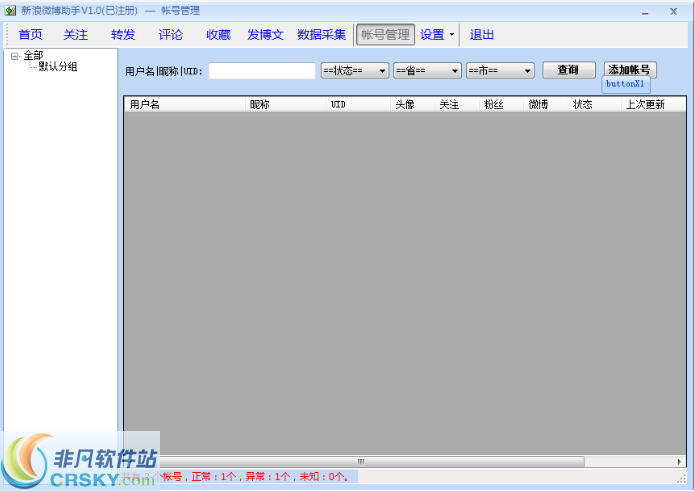Close the 新浪微博助手 window

[x=674, y=12]
